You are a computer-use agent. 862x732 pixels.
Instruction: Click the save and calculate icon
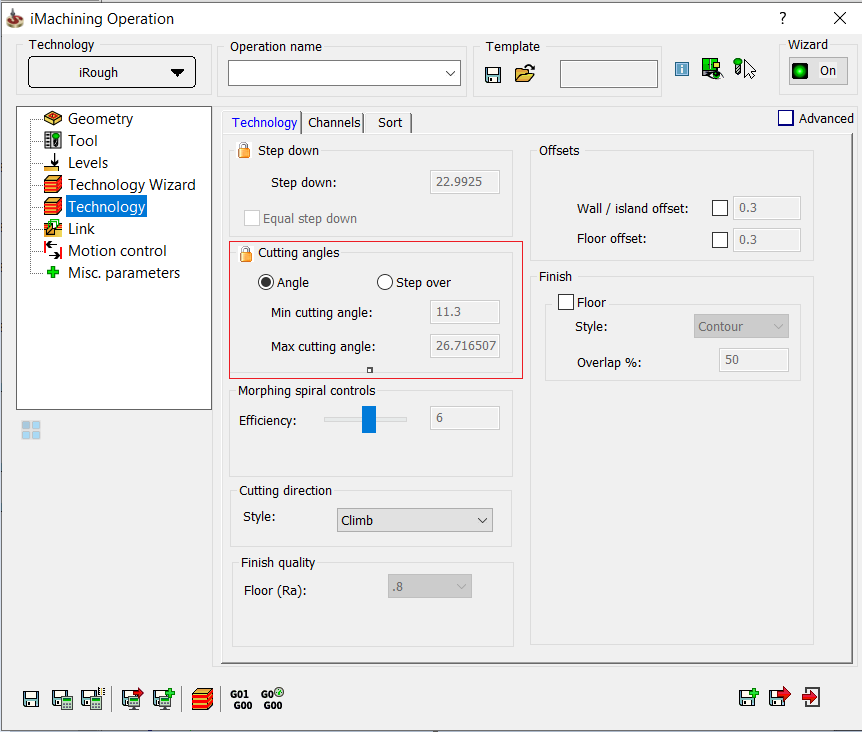click(x=62, y=699)
